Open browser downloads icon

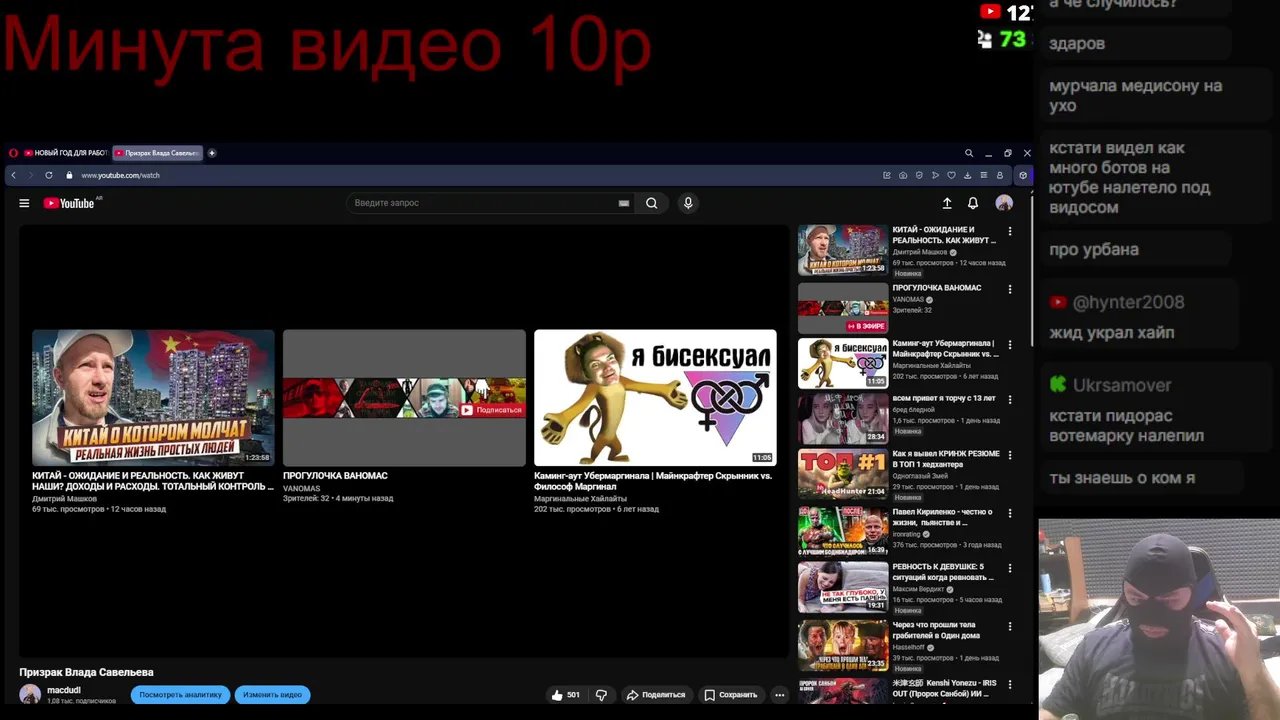click(967, 175)
